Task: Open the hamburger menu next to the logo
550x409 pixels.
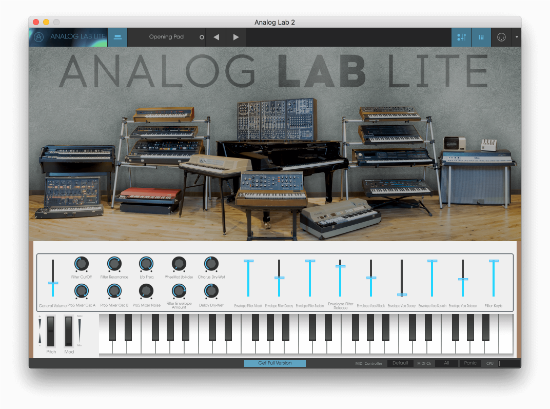Action: (x=118, y=37)
